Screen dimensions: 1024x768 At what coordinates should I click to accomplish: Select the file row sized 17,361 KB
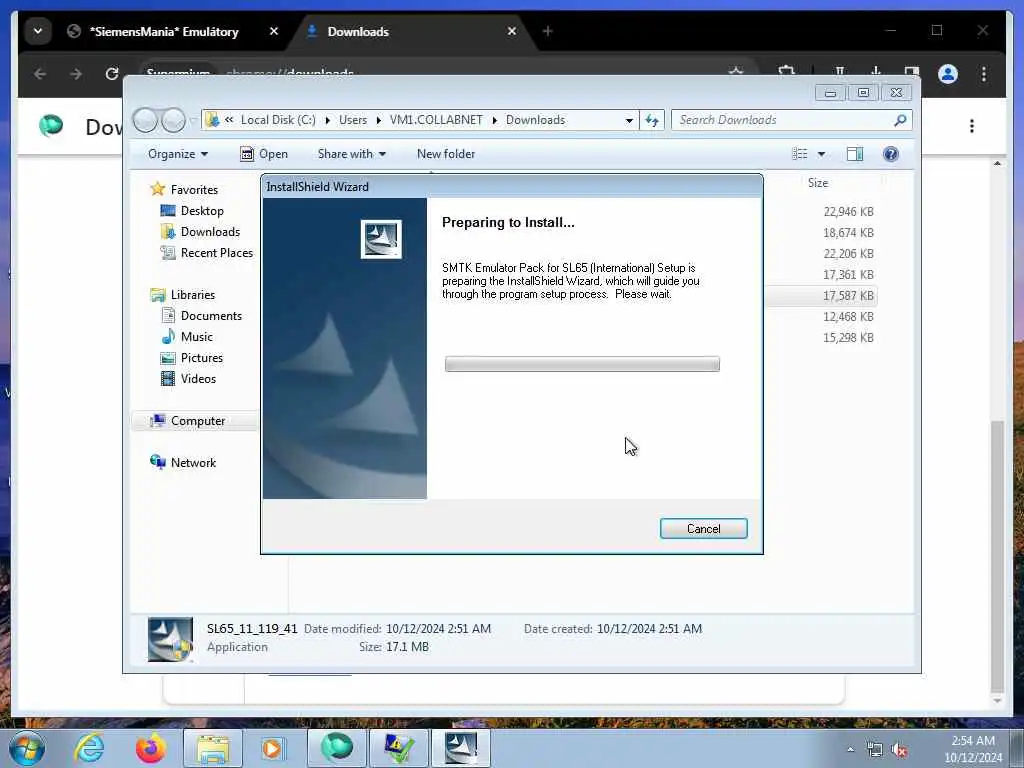tap(848, 274)
